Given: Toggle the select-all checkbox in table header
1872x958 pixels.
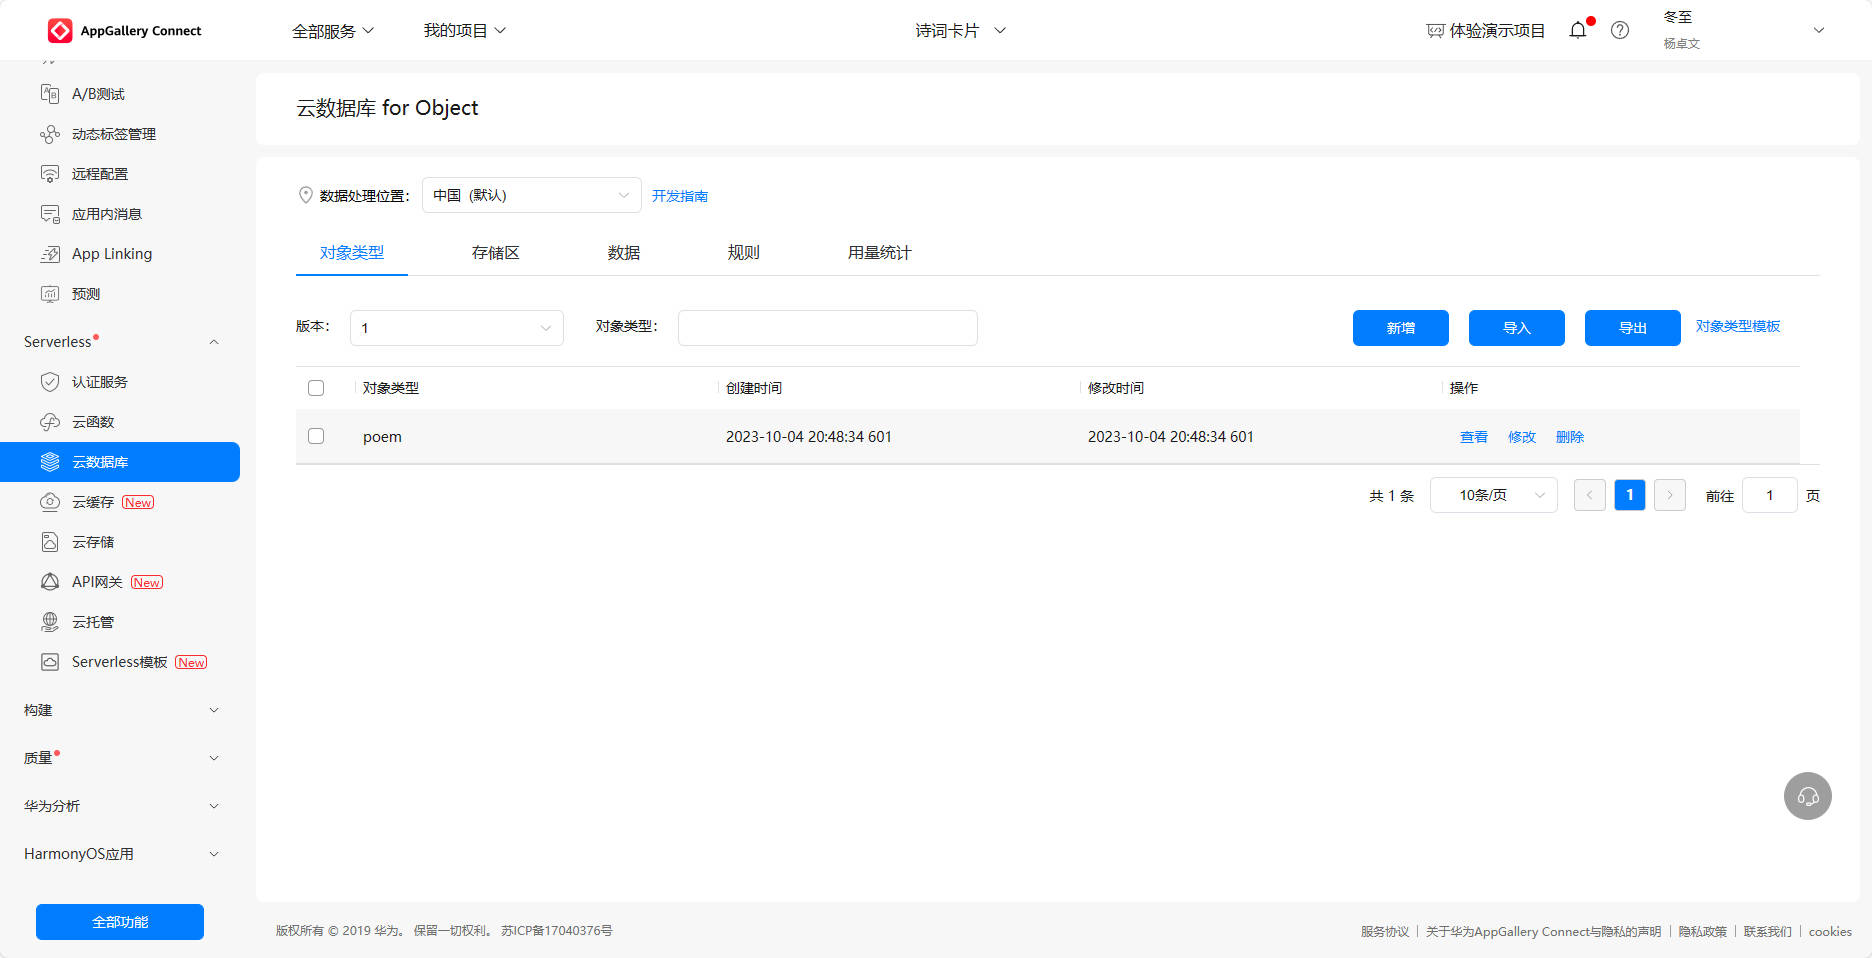Looking at the screenshot, I should pos(316,388).
